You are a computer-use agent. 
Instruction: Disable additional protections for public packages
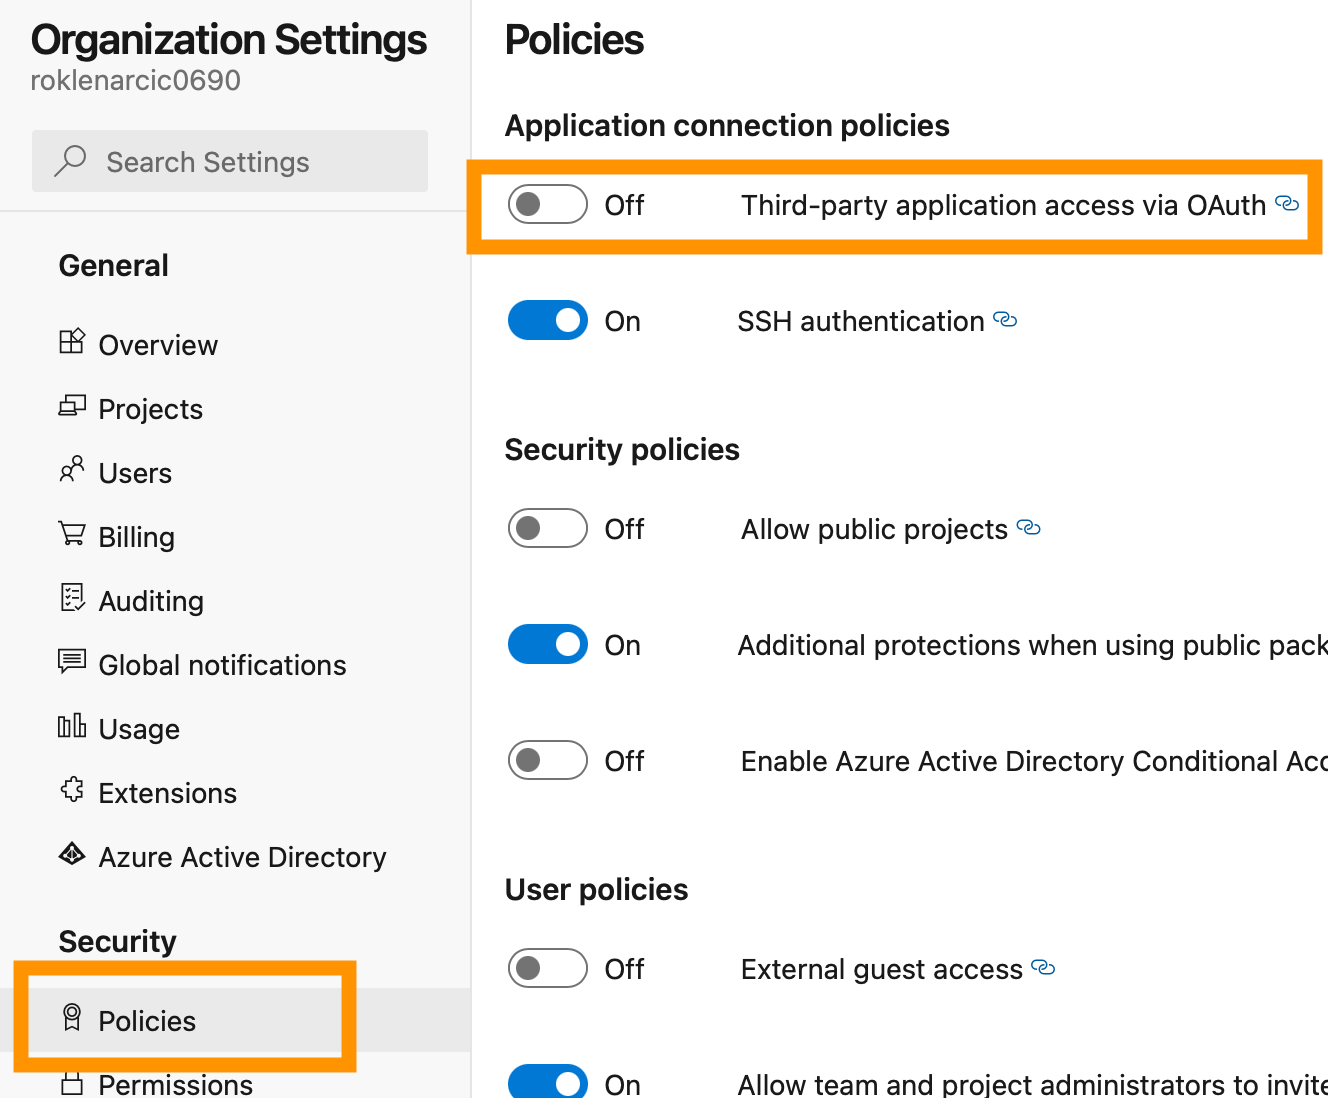tap(547, 645)
